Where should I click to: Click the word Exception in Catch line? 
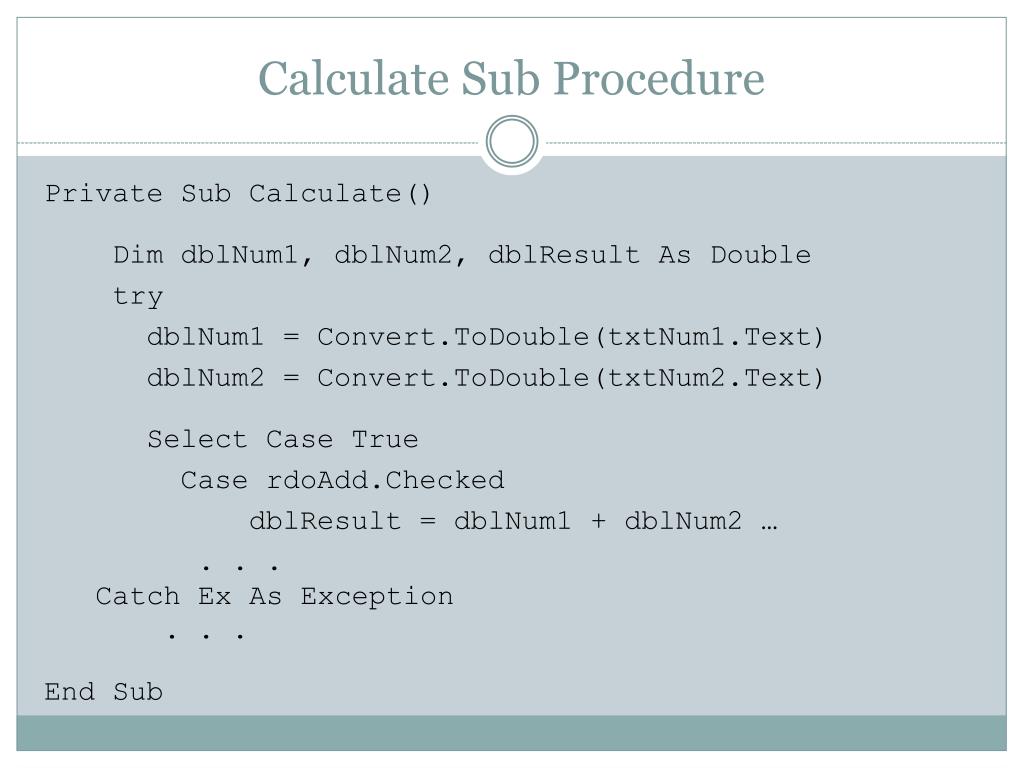tap(377, 597)
